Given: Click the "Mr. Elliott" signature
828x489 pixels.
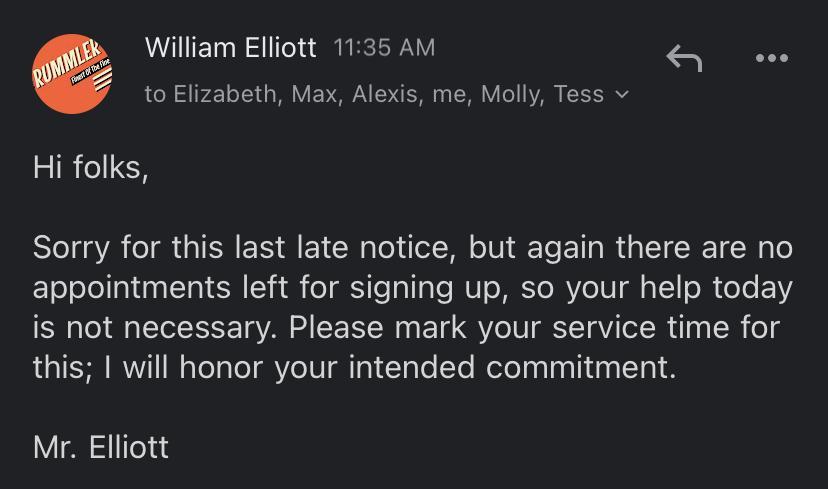Looking at the screenshot, I should click(101, 446).
